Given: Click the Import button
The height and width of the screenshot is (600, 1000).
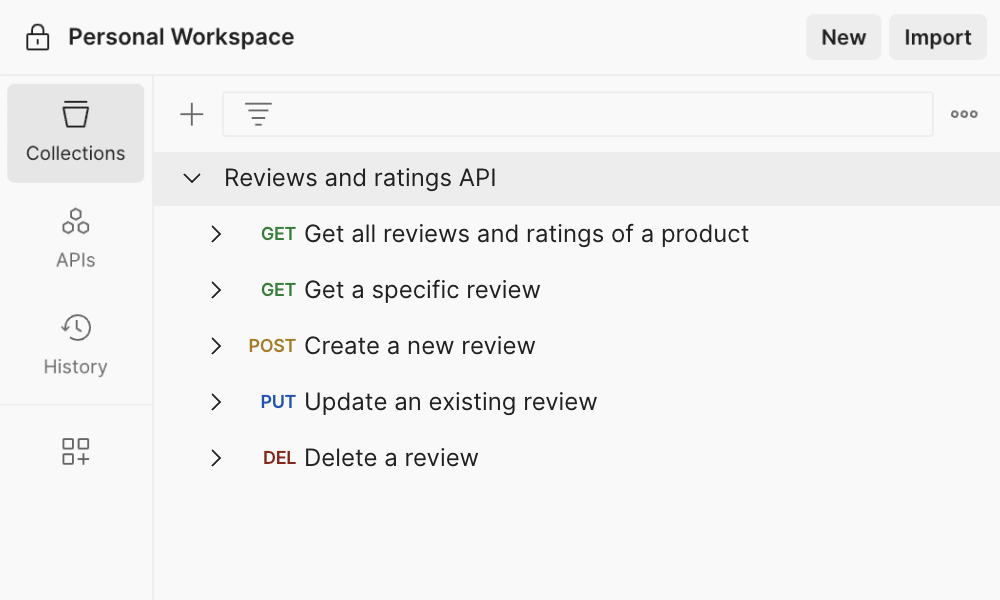Looking at the screenshot, I should click(x=937, y=38).
